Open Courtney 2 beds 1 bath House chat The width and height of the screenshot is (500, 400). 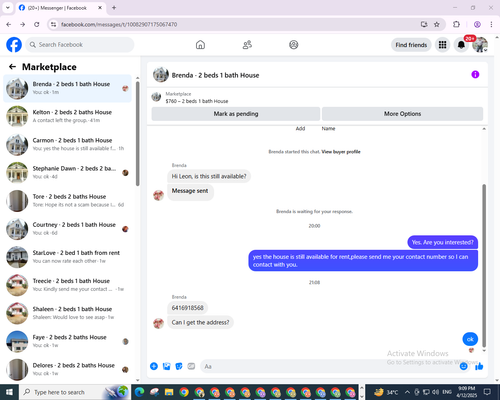[68, 229]
